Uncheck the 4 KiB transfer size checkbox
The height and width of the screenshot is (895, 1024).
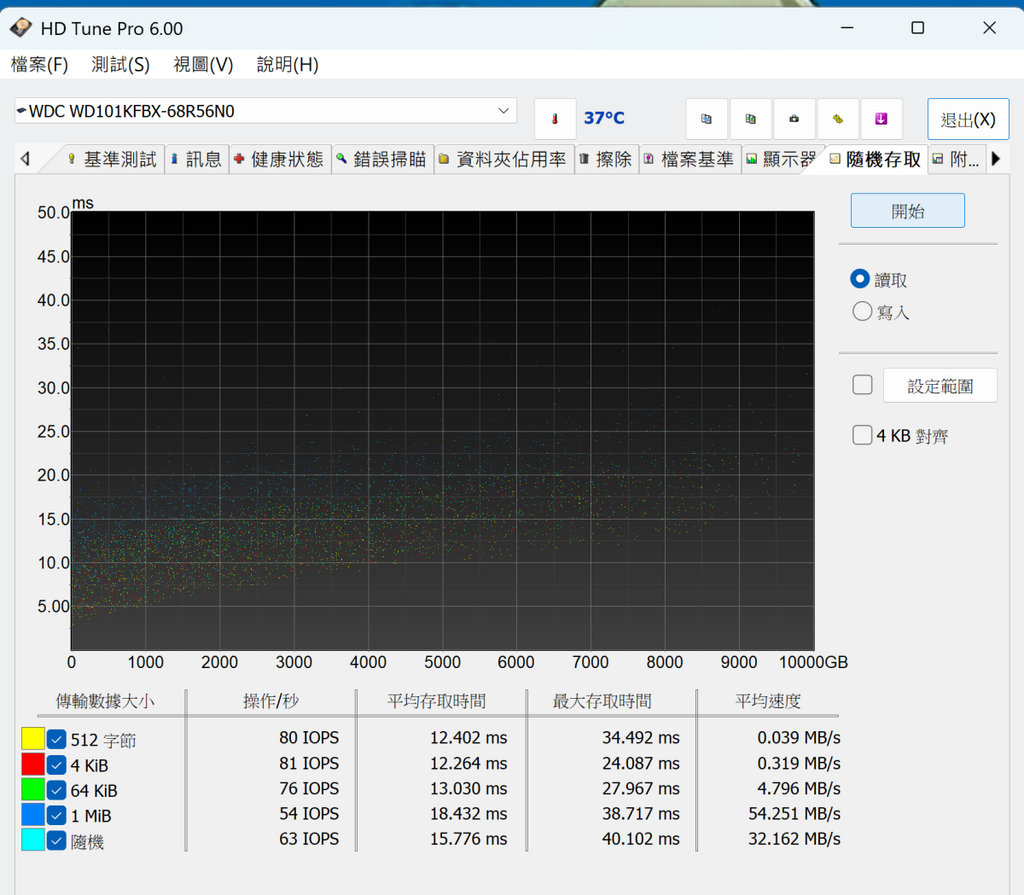coord(56,764)
